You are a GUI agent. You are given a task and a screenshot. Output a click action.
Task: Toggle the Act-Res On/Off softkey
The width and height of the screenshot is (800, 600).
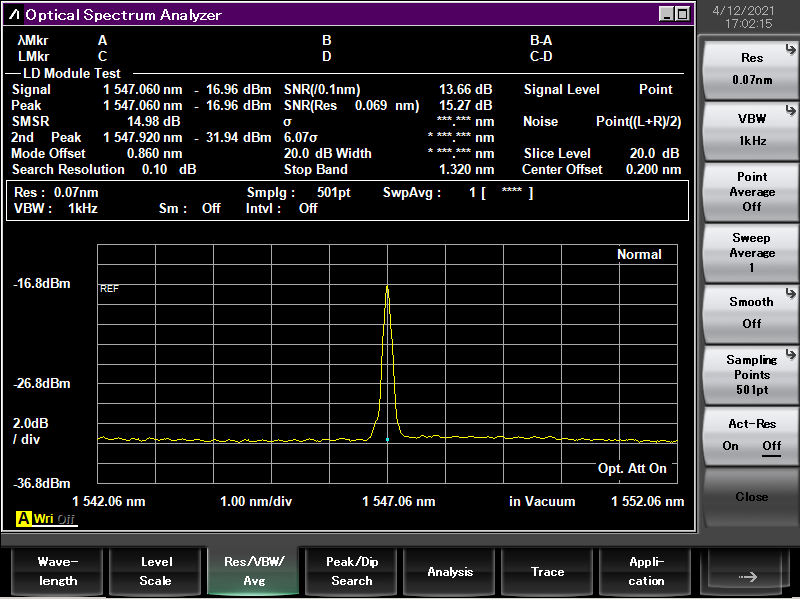[751, 435]
